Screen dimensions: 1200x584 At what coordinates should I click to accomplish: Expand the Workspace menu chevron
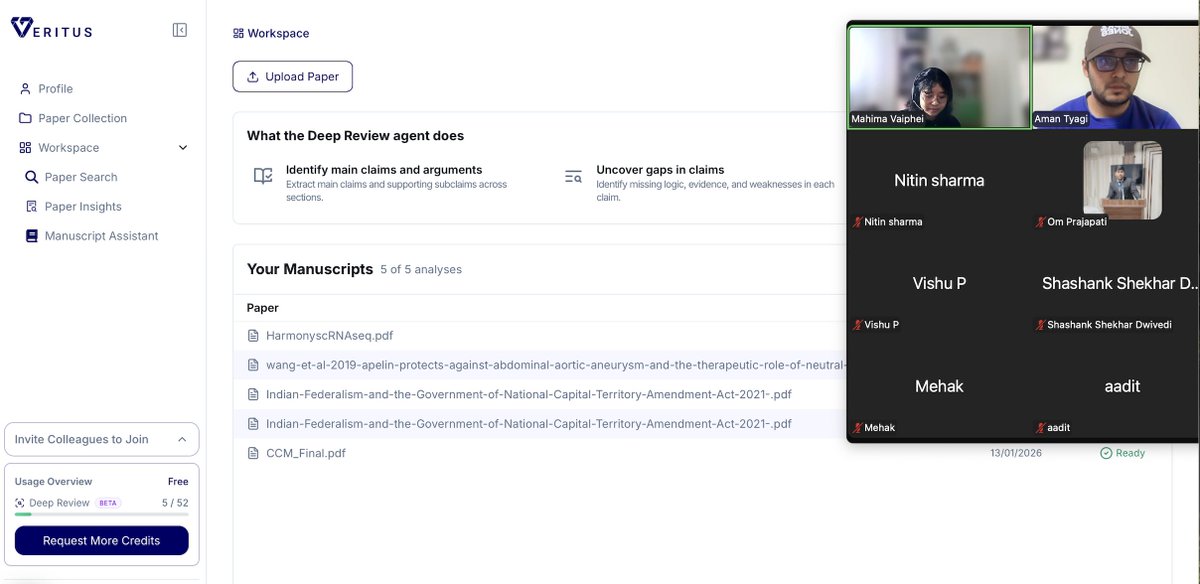point(183,148)
